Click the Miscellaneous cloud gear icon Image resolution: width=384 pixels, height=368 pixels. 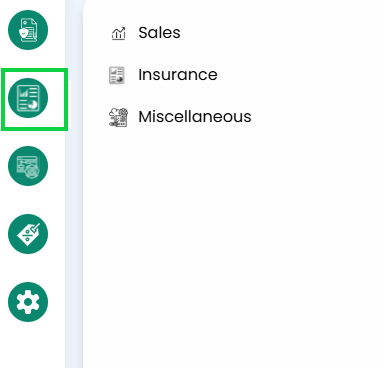coord(118,117)
